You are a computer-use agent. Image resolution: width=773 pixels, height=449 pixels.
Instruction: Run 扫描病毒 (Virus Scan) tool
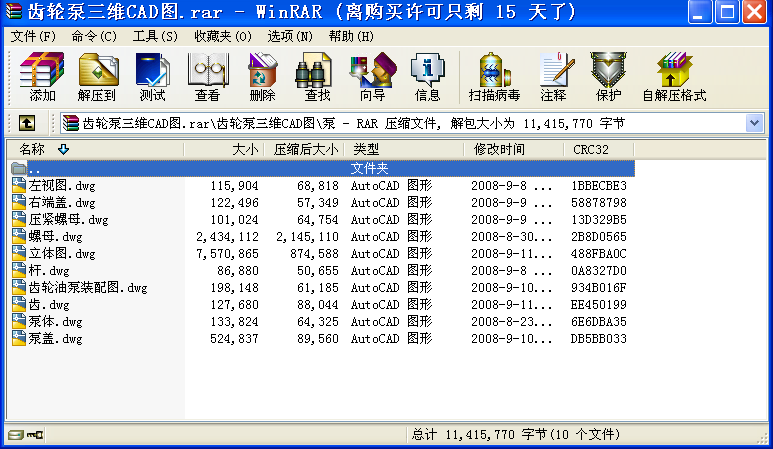click(494, 77)
